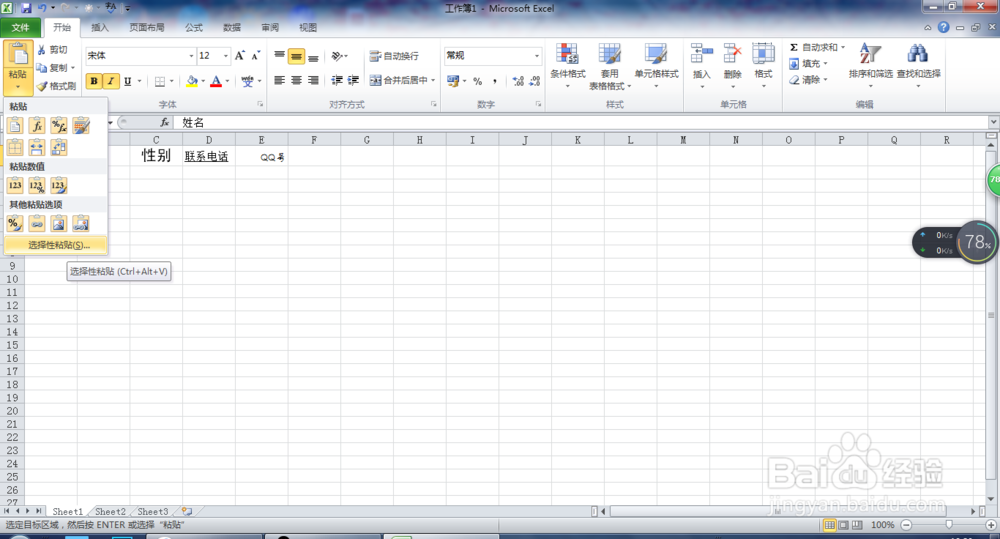Switch to 数据 ribbon tab

232,27
